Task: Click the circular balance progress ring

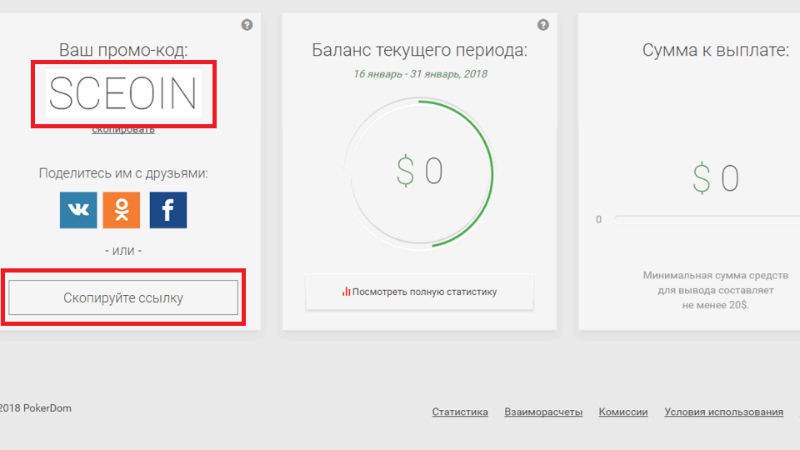Action: point(419,173)
